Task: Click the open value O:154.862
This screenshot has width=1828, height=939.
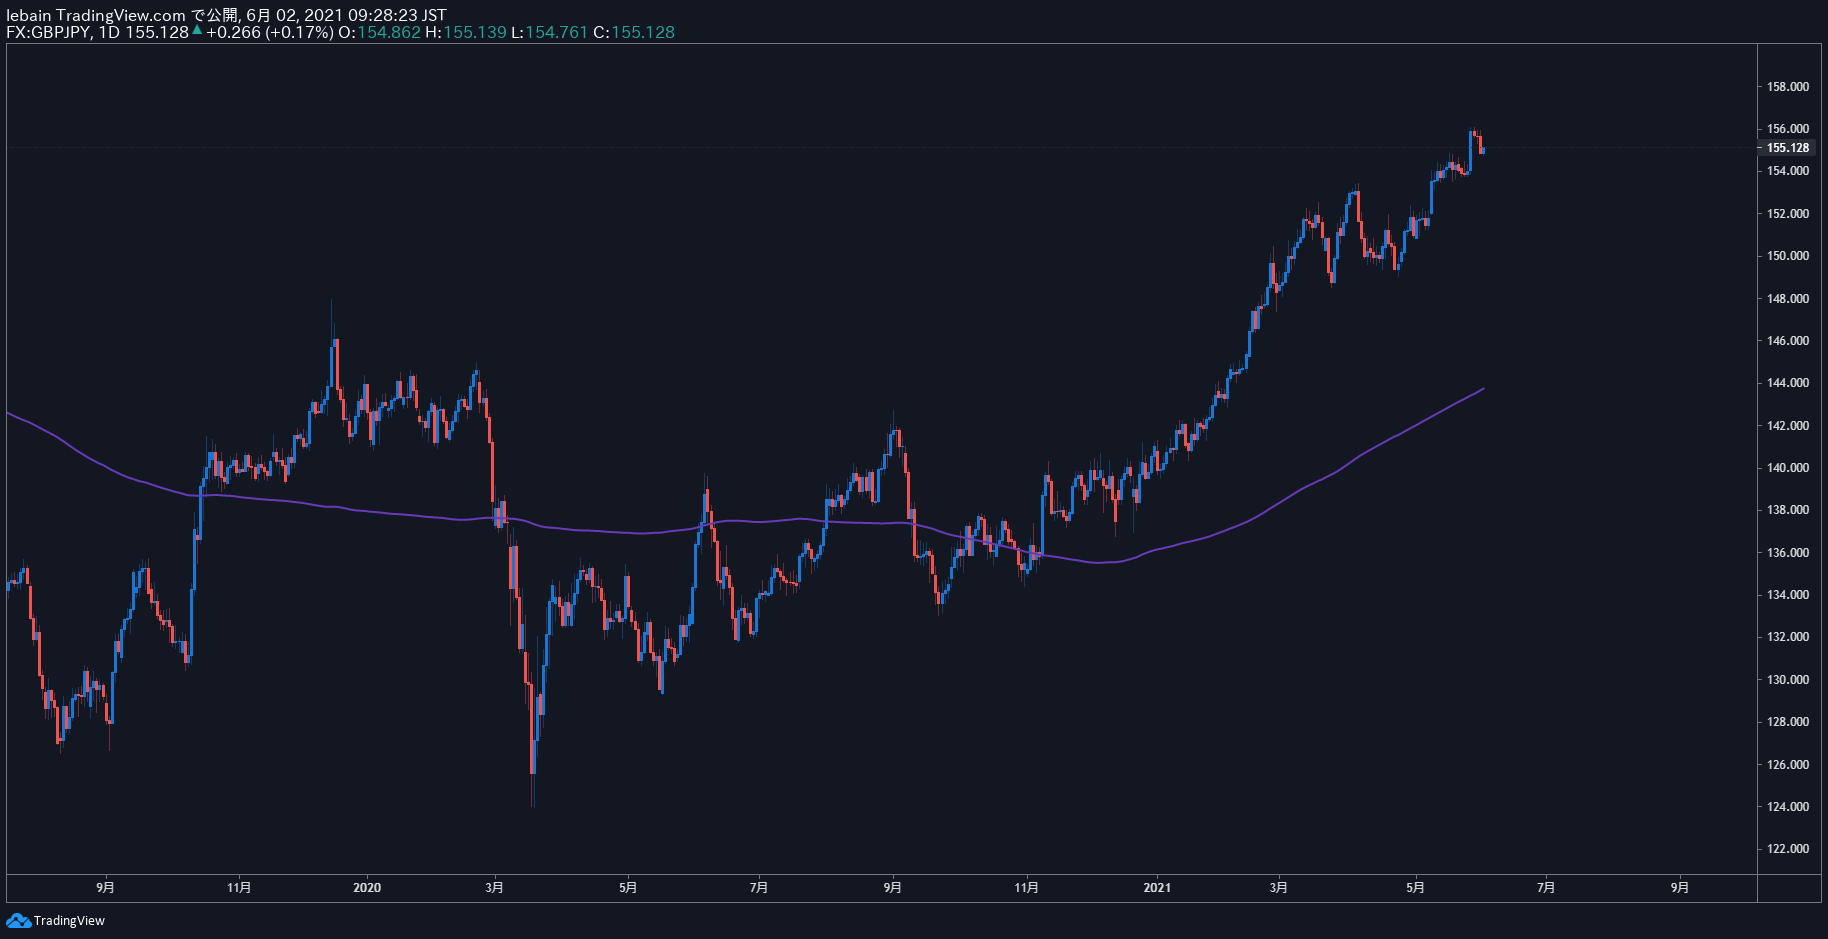Action: tap(379, 32)
